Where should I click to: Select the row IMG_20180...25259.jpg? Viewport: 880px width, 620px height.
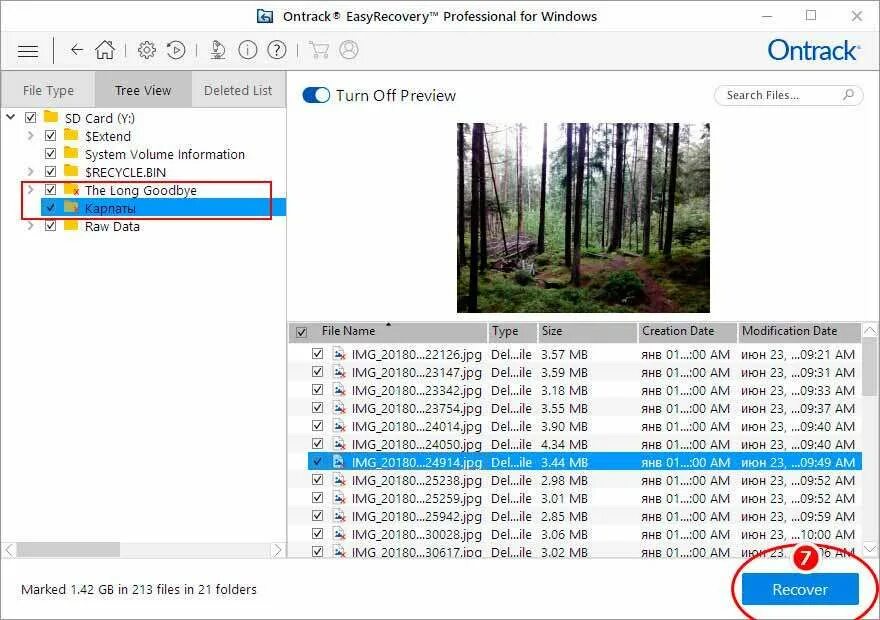pyautogui.click(x=584, y=498)
